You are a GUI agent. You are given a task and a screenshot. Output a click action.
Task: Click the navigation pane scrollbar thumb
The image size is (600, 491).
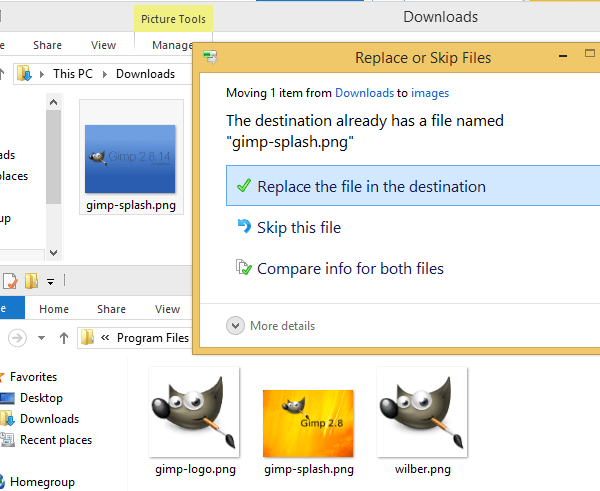click(54, 157)
